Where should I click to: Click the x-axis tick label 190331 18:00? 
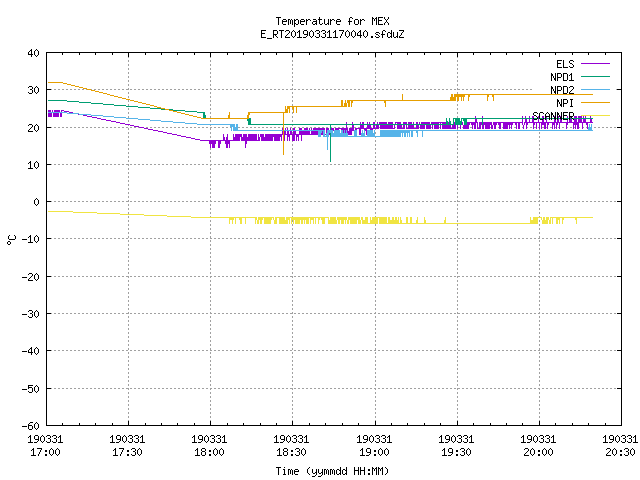[209, 446]
